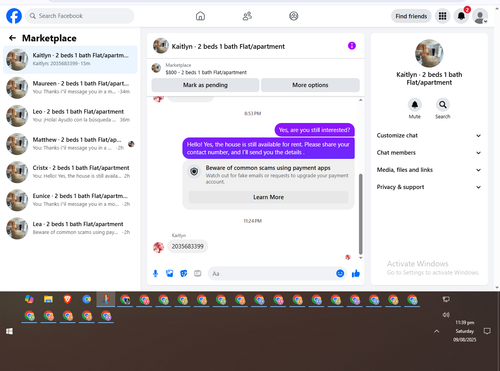Open the emoji picker smiley icon
Screen dimensions: 500x371
pos(340,273)
